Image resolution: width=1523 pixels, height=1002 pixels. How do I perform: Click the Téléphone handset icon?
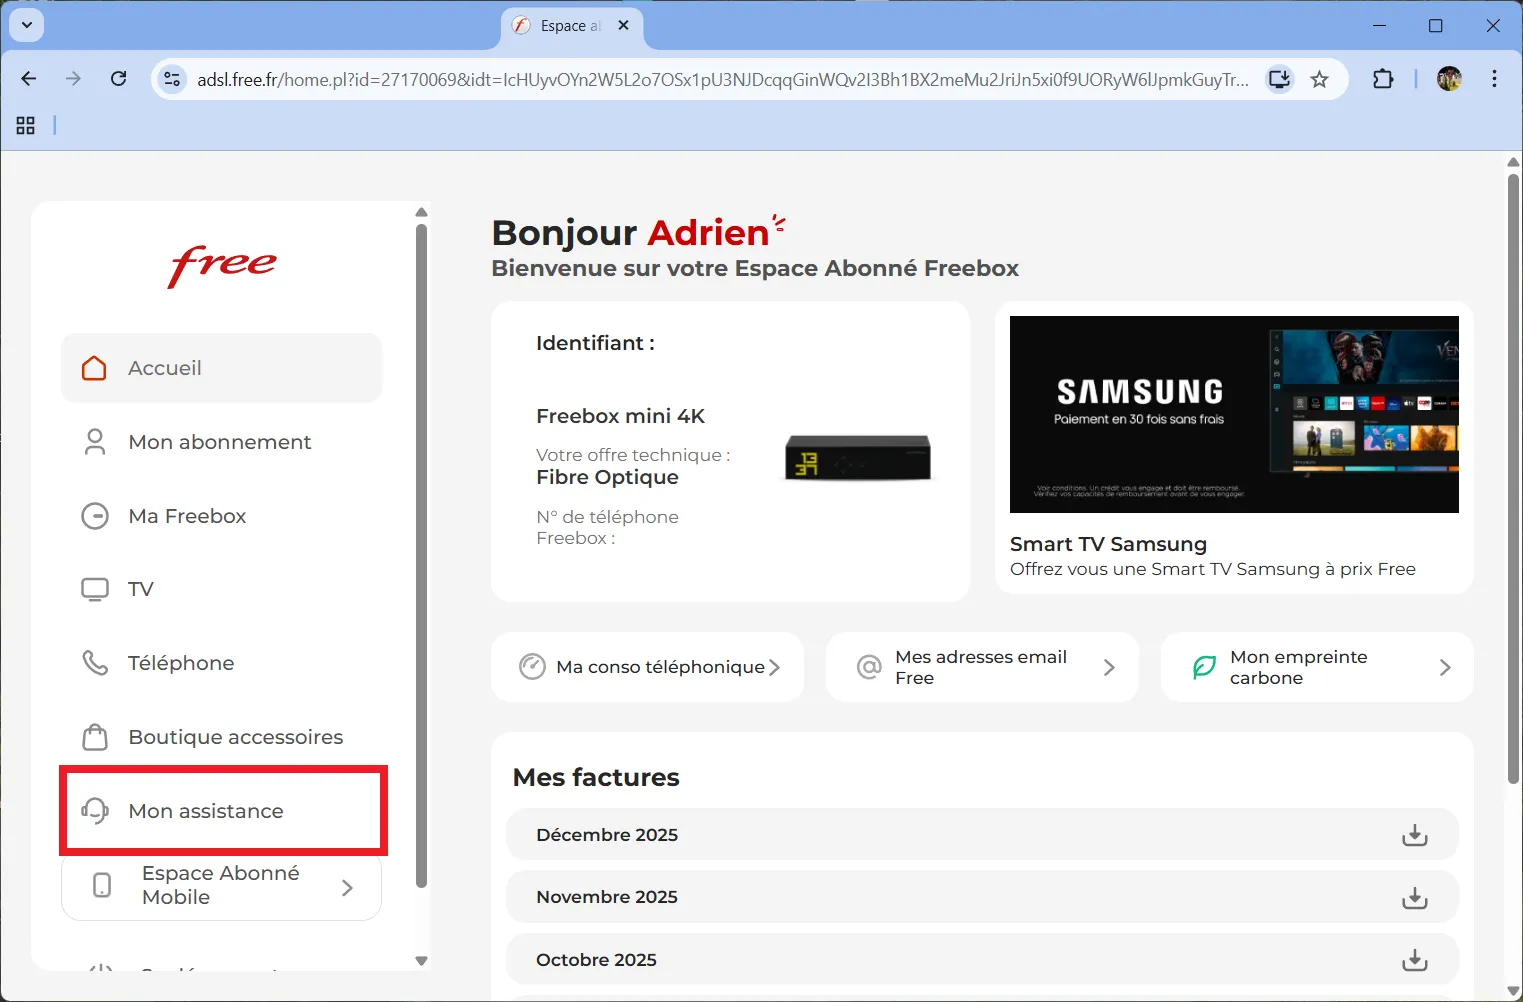point(95,662)
